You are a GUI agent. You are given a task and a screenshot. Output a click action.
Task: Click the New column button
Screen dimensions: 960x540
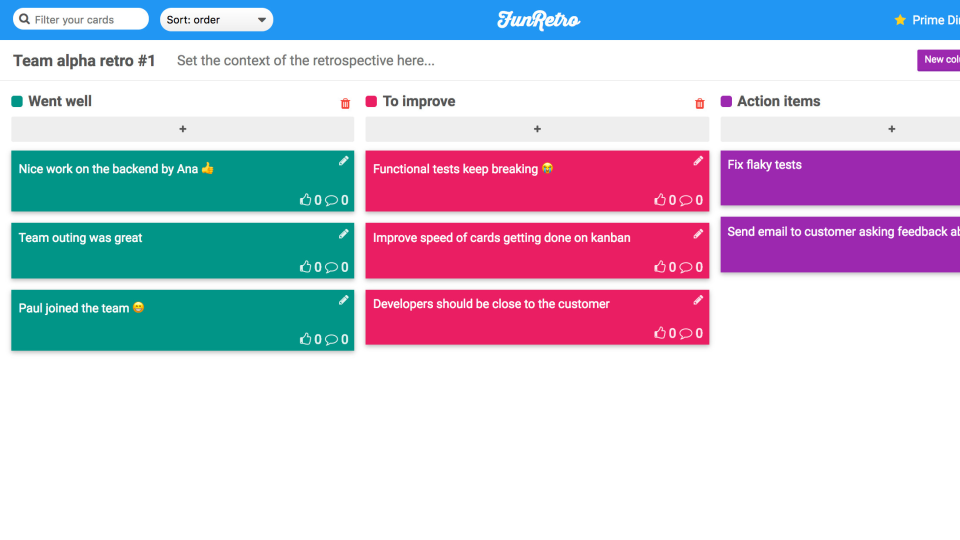[x=939, y=60]
